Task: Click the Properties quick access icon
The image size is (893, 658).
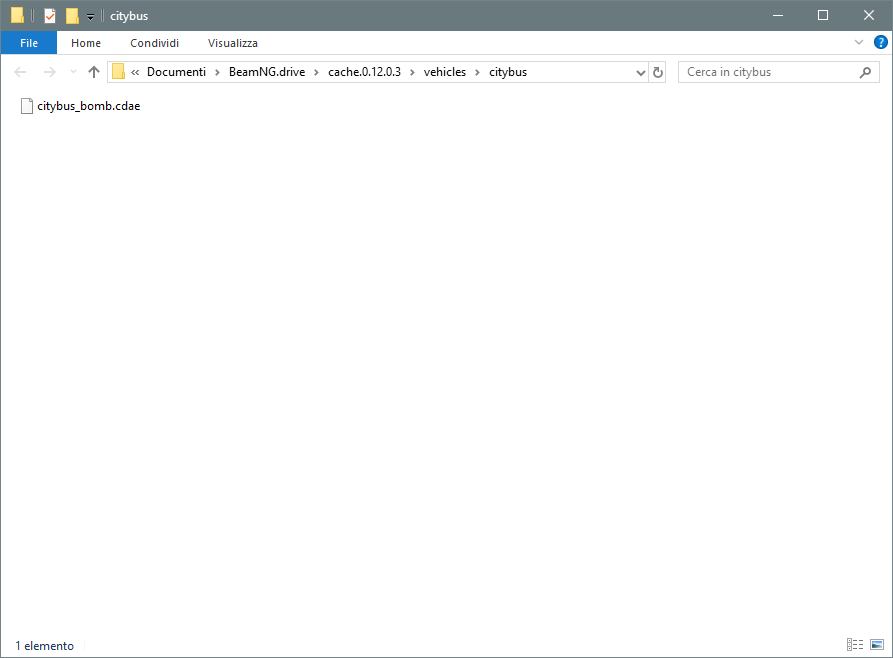Action: click(x=50, y=15)
